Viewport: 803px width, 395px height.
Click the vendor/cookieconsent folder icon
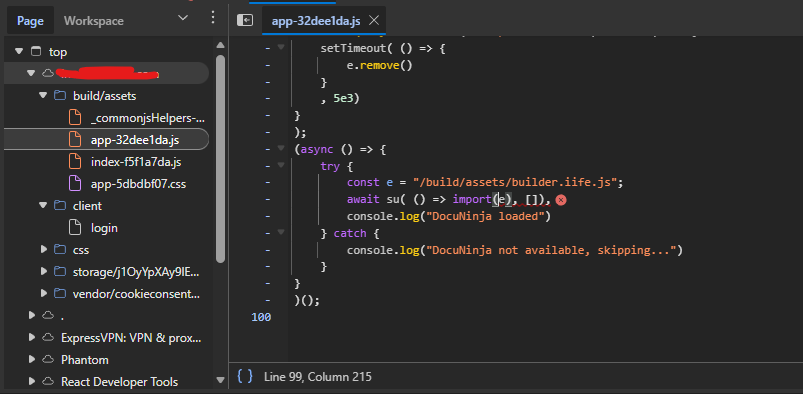click(x=60, y=294)
